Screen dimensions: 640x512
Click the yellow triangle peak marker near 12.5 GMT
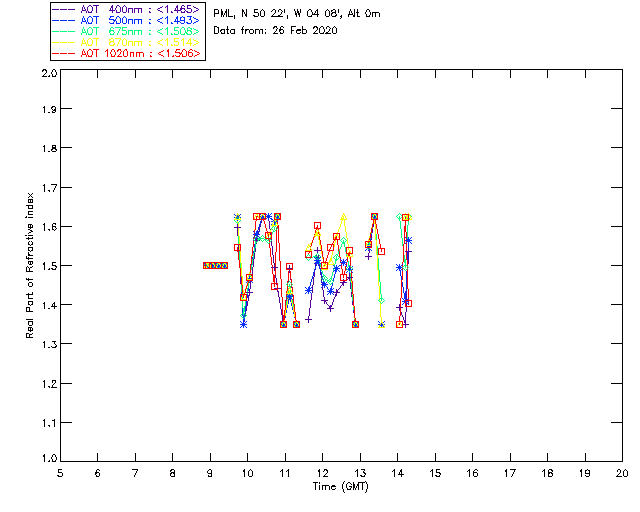(344, 217)
